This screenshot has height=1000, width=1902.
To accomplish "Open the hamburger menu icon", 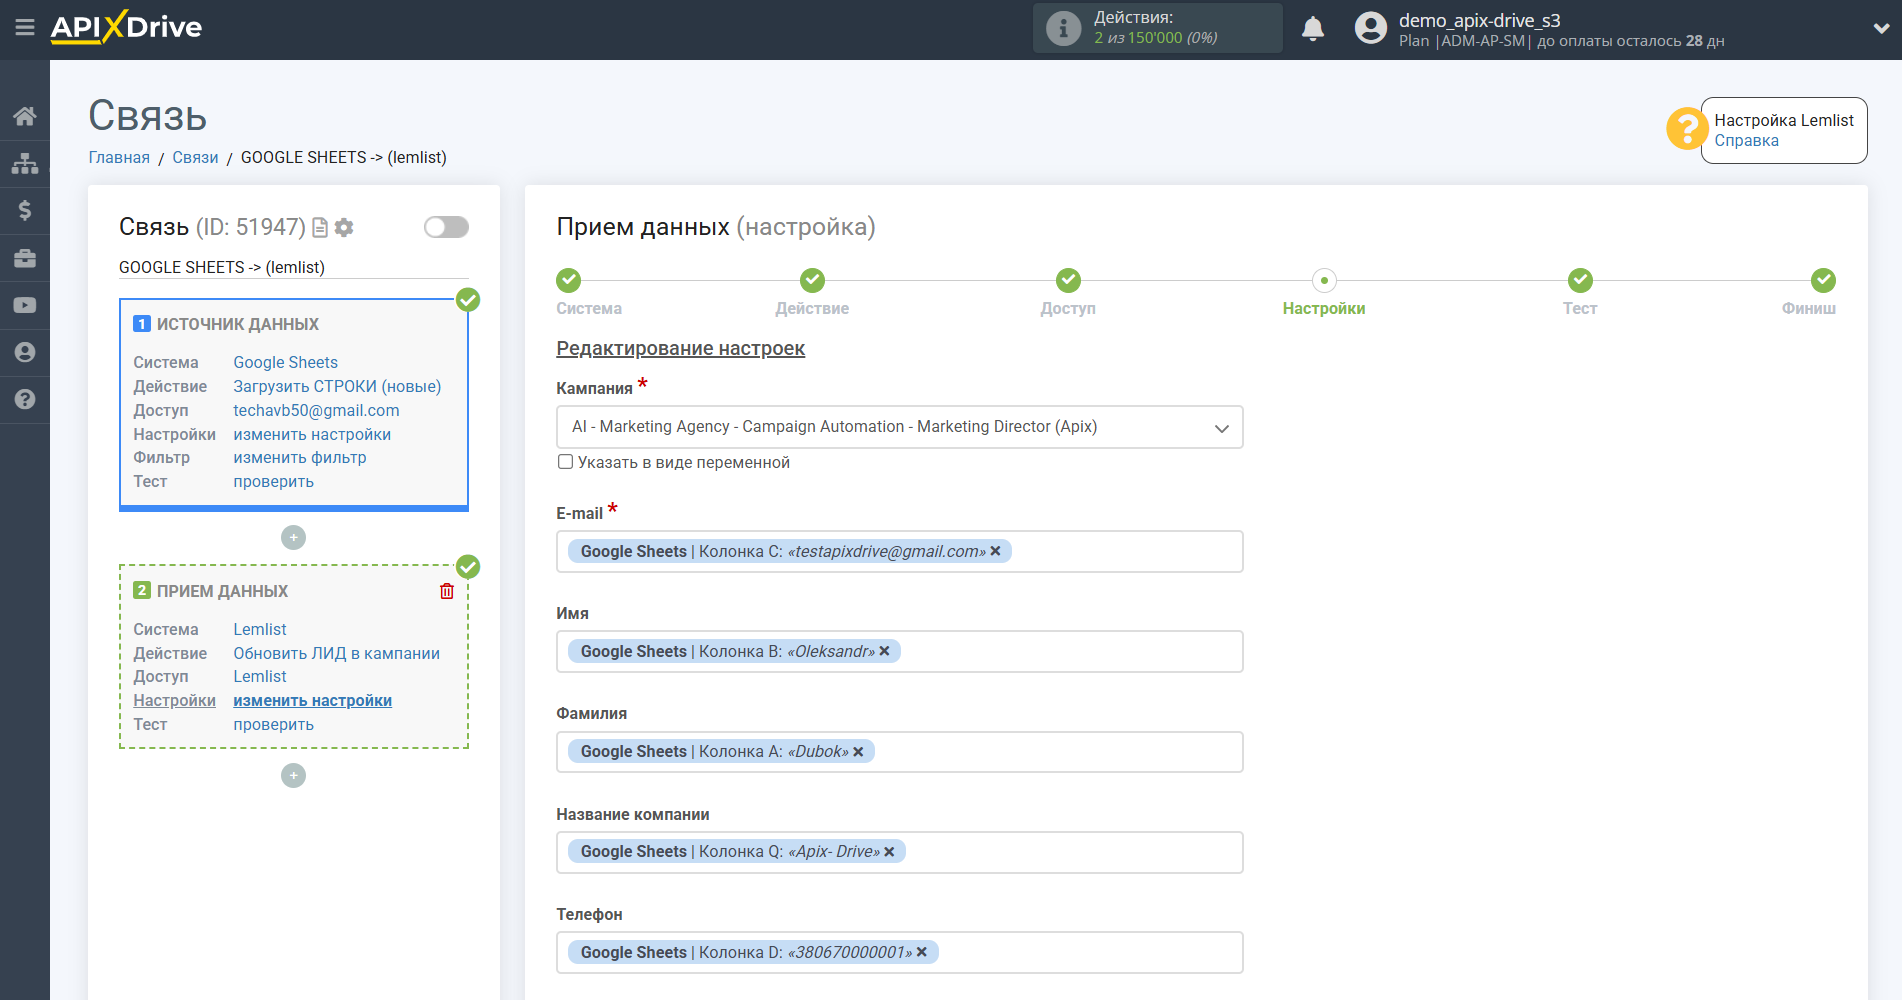I will [x=25, y=27].
